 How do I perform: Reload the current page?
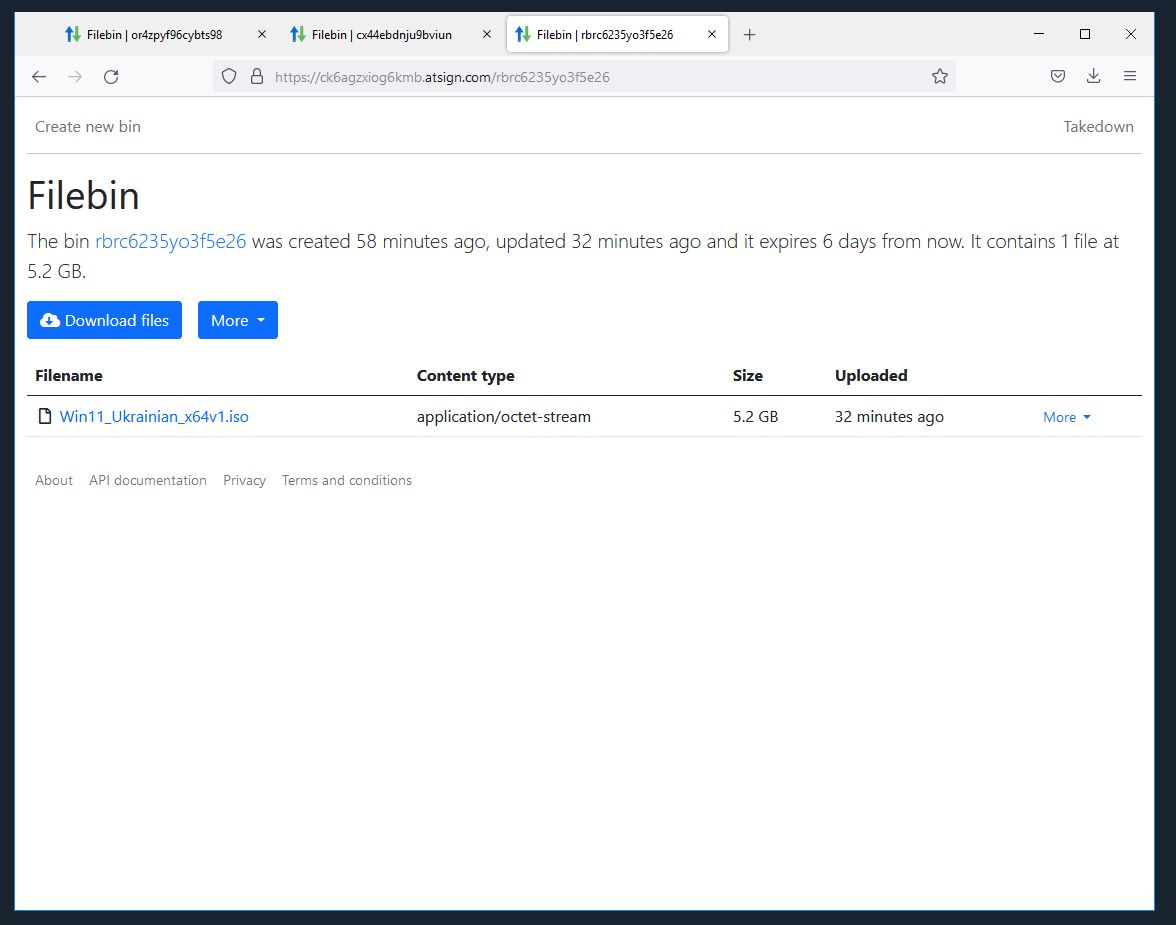coord(111,77)
